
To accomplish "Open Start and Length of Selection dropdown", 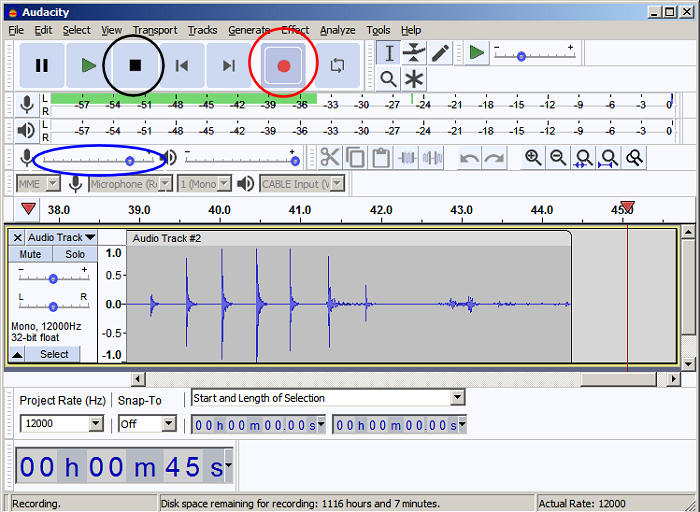I will [x=457, y=398].
